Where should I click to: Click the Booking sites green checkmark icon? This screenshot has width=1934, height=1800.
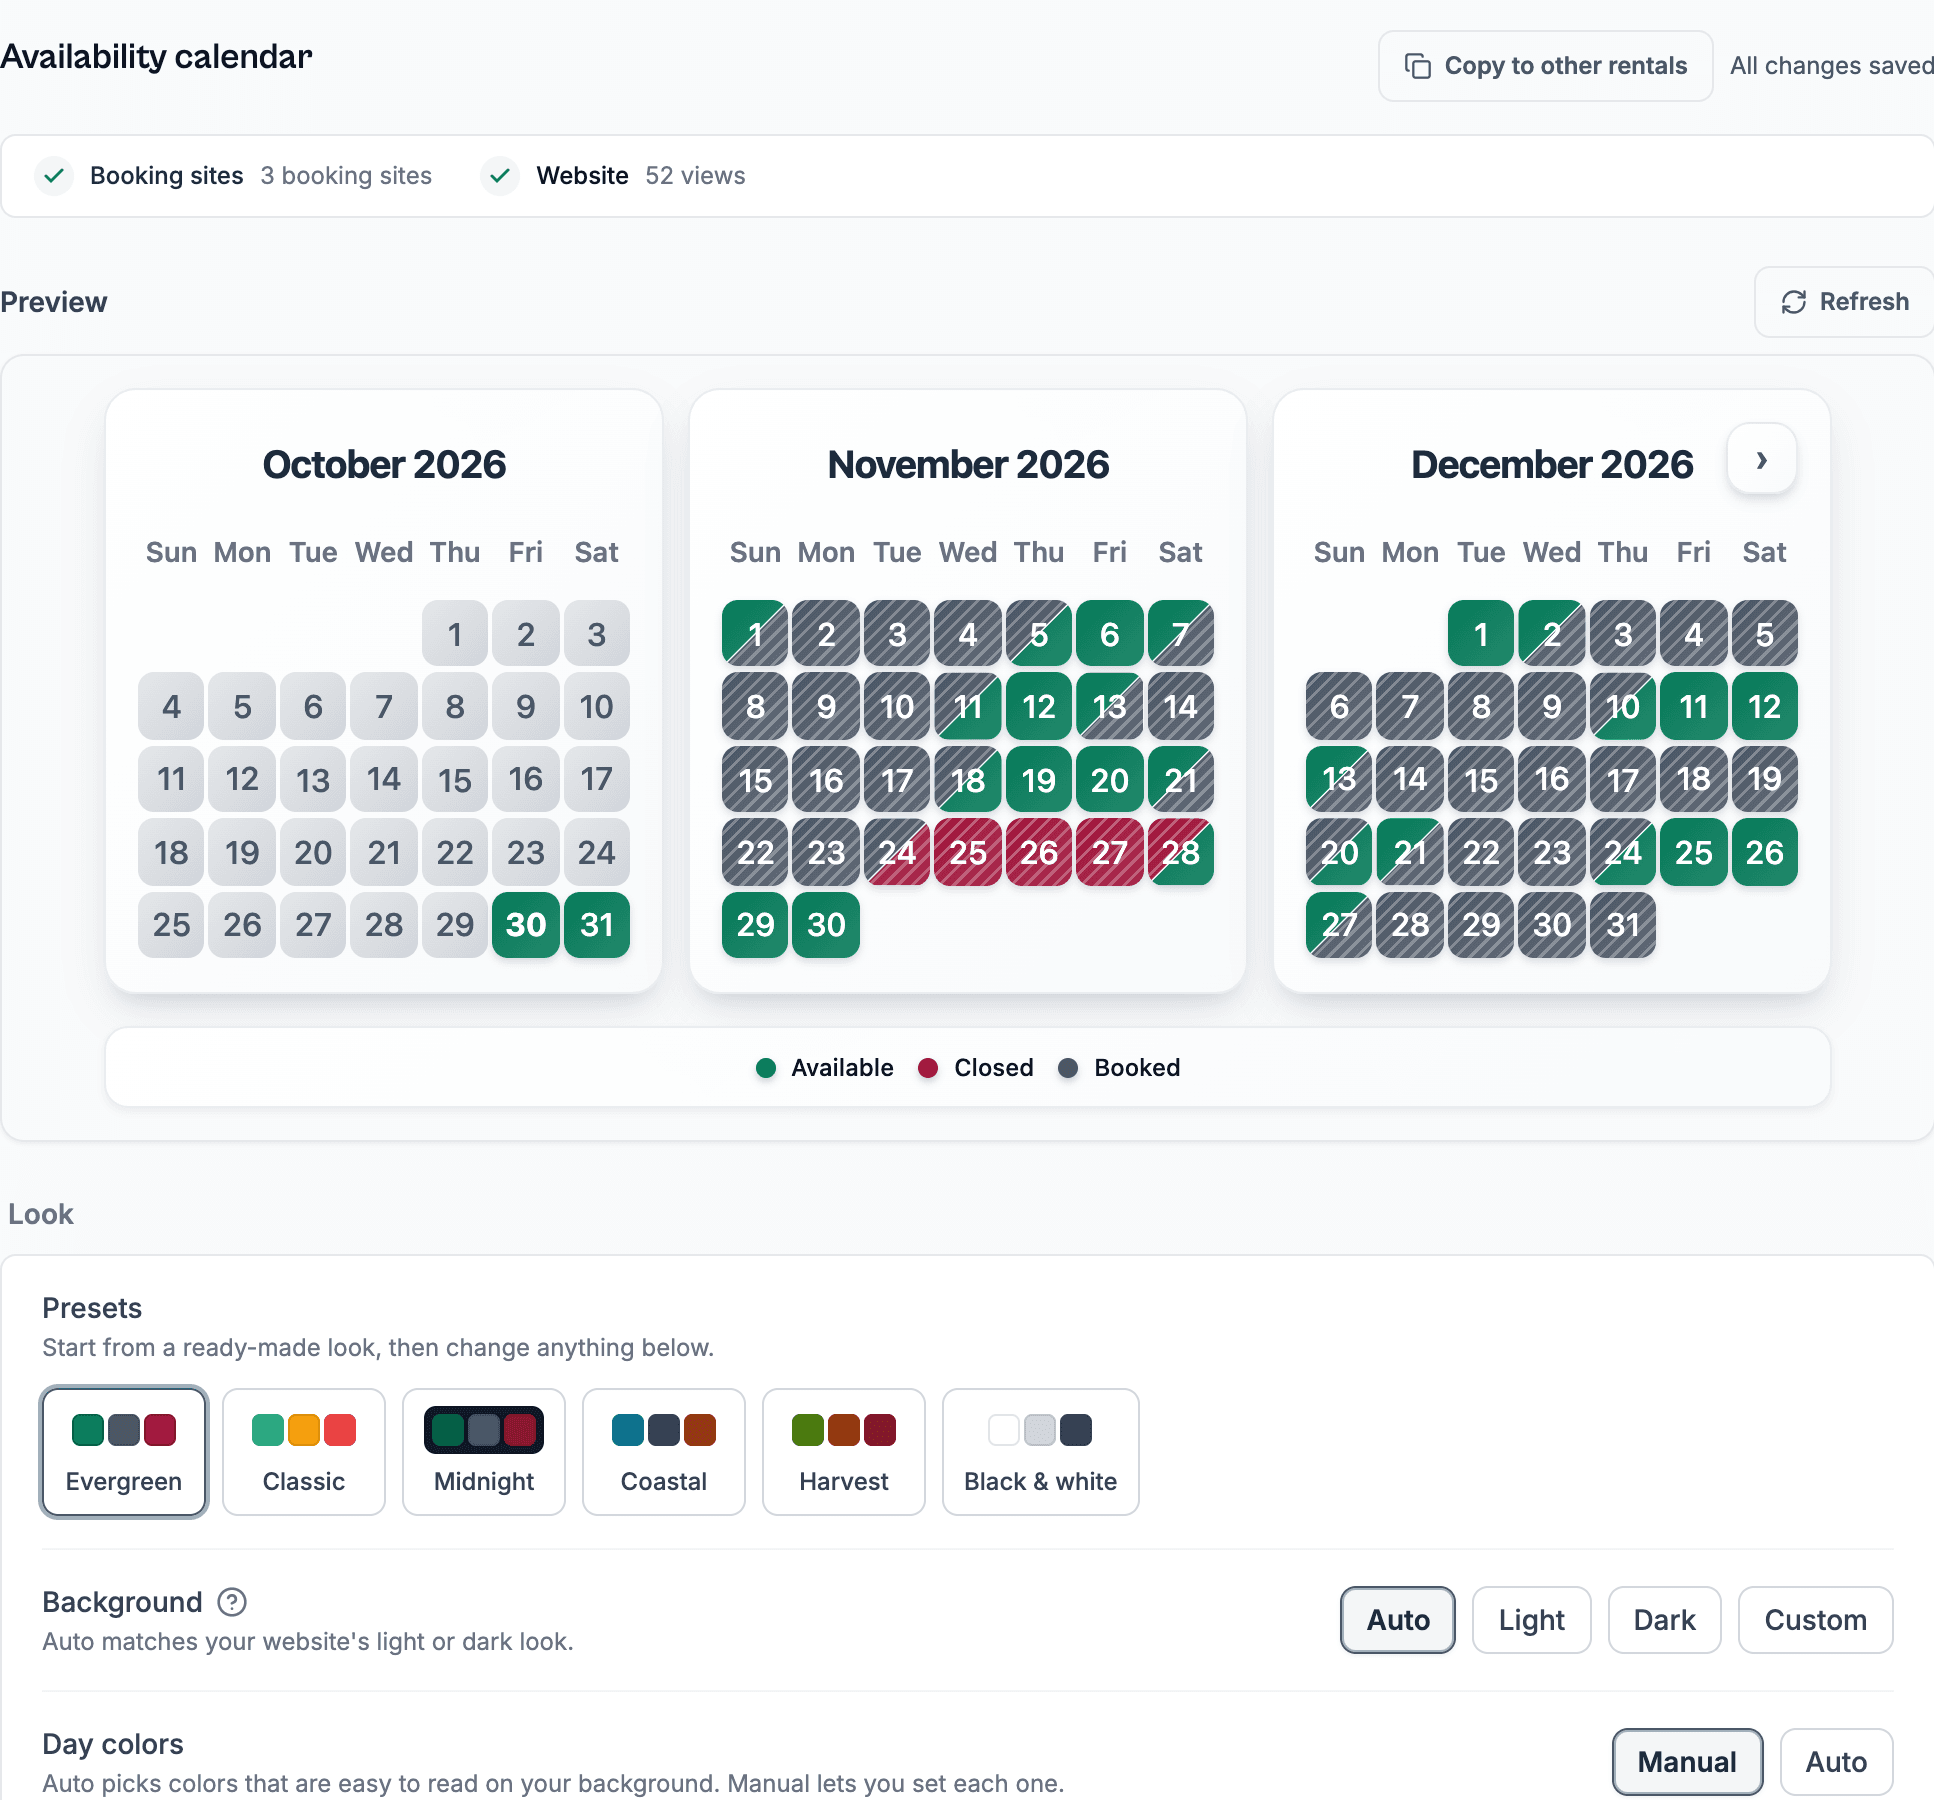point(54,176)
